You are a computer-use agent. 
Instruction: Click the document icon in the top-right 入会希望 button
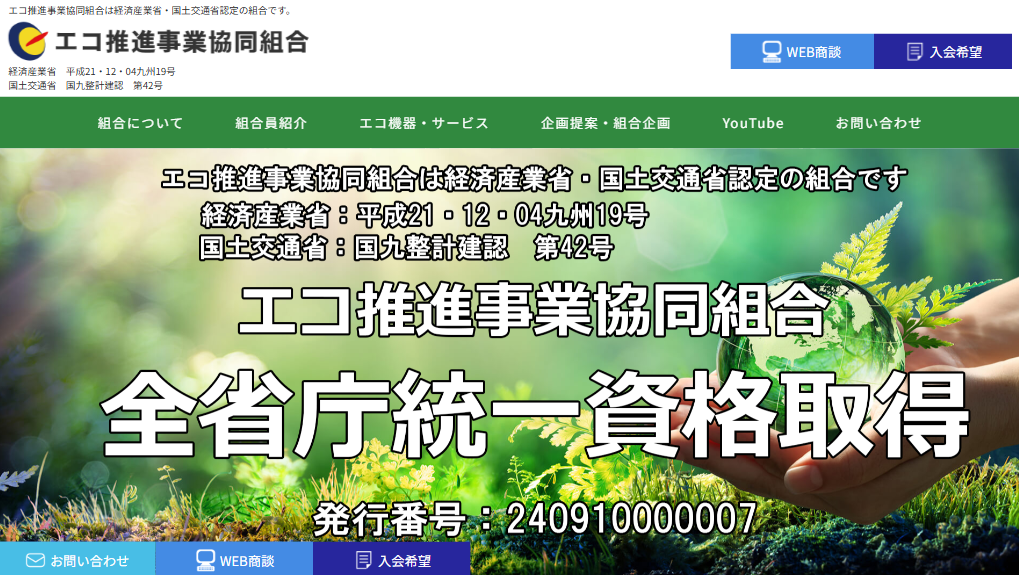click(914, 52)
